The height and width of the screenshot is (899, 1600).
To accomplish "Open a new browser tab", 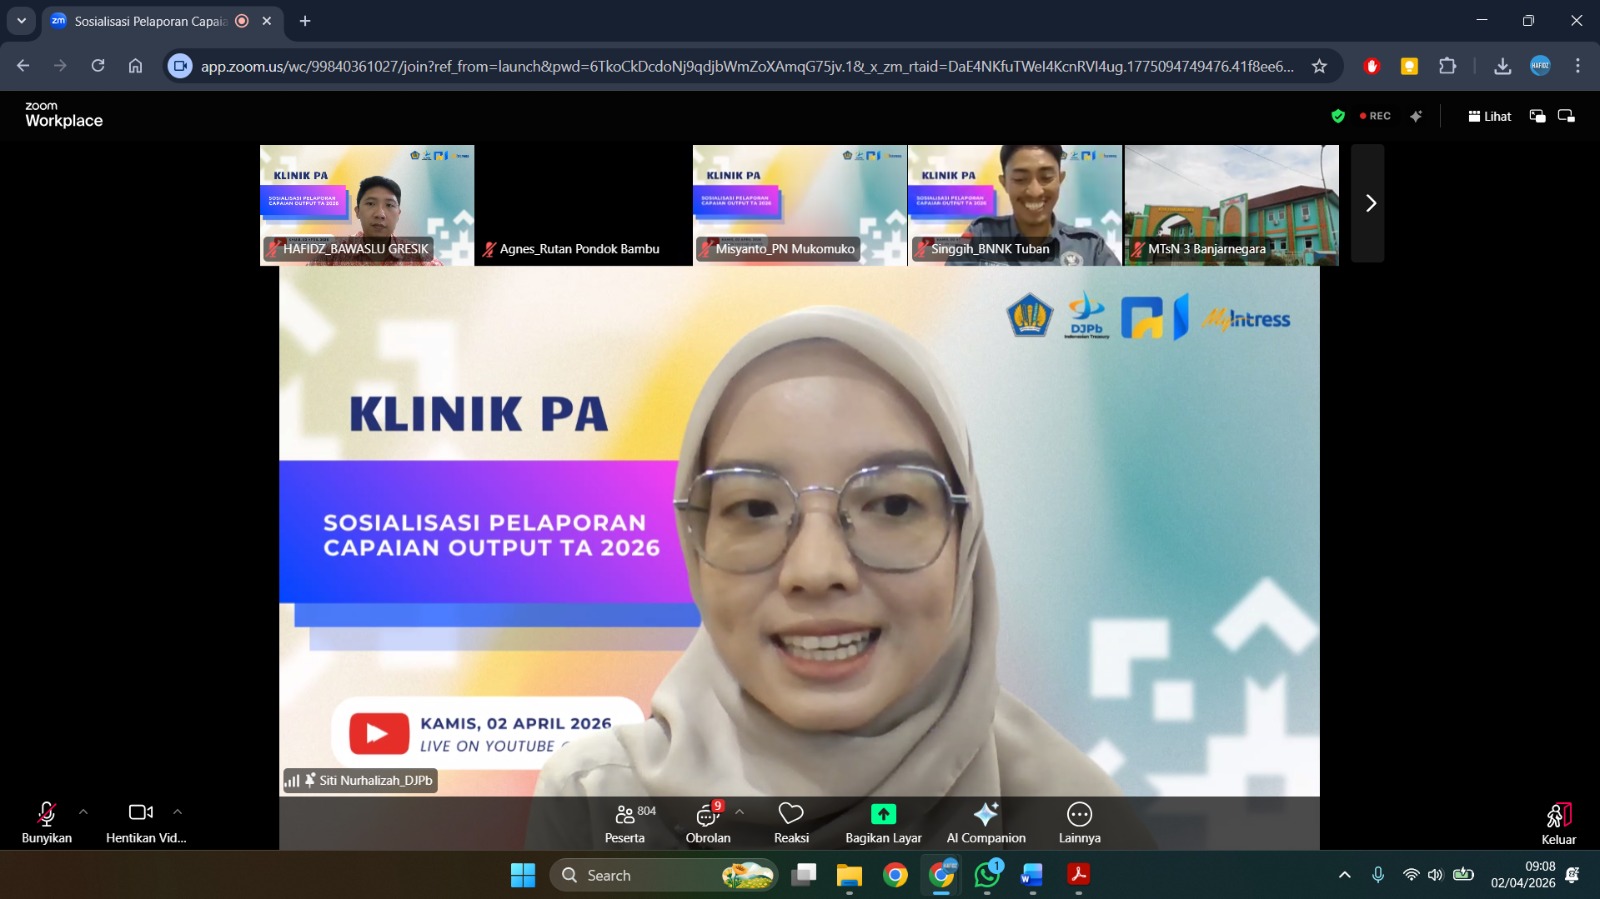I will [305, 21].
